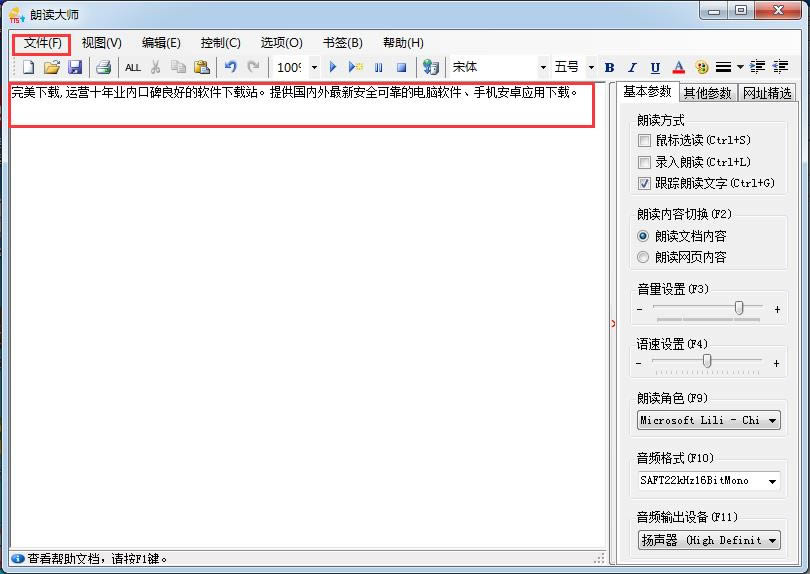The height and width of the screenshot is (574, 810).
Task: Open the 书签(B) menu
Action: tap(342, 43)
